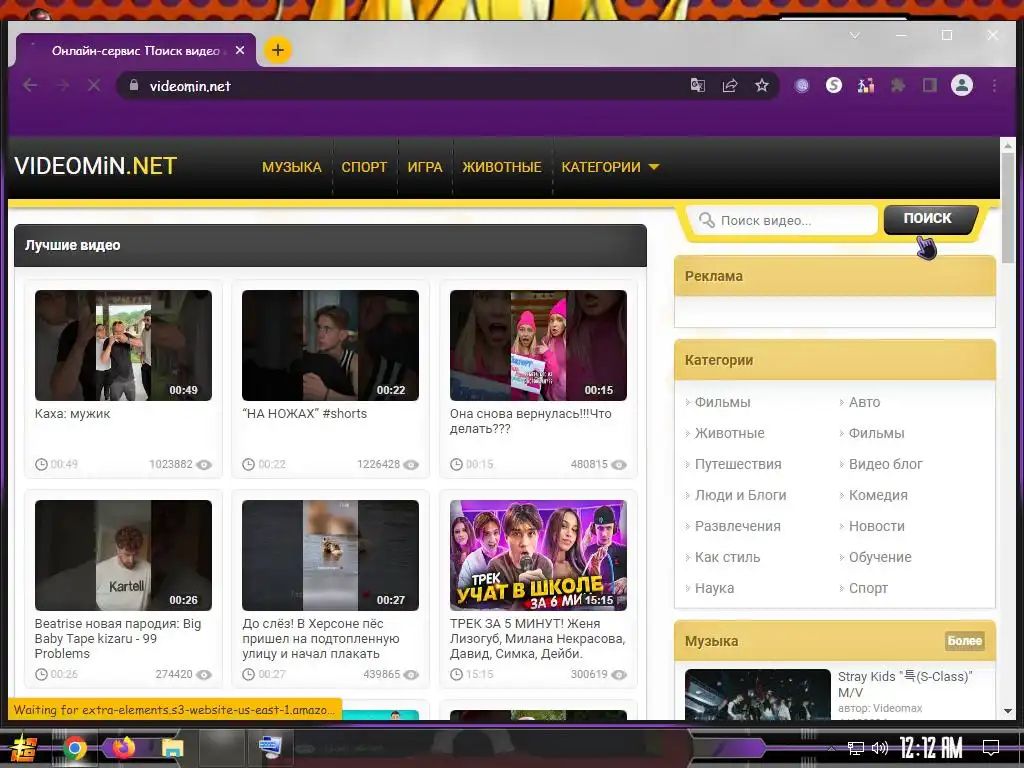This screenshot has height=768, width=1024.
Task: Expand the КАТЕГОРИИ dropdown menu
Action: (610, 167)
